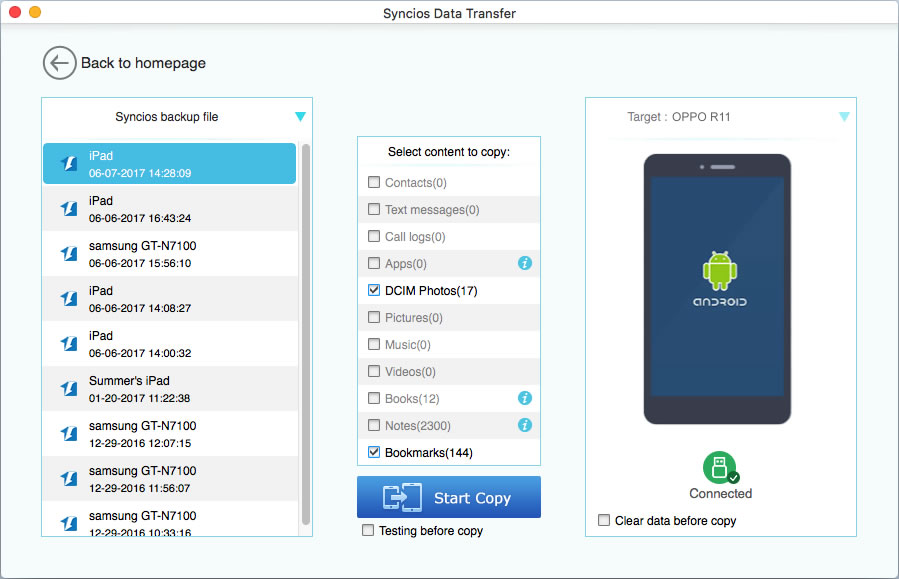Click the Back to homepage link
This screenshot has height=579, width=899.
[x=143, y=63]
